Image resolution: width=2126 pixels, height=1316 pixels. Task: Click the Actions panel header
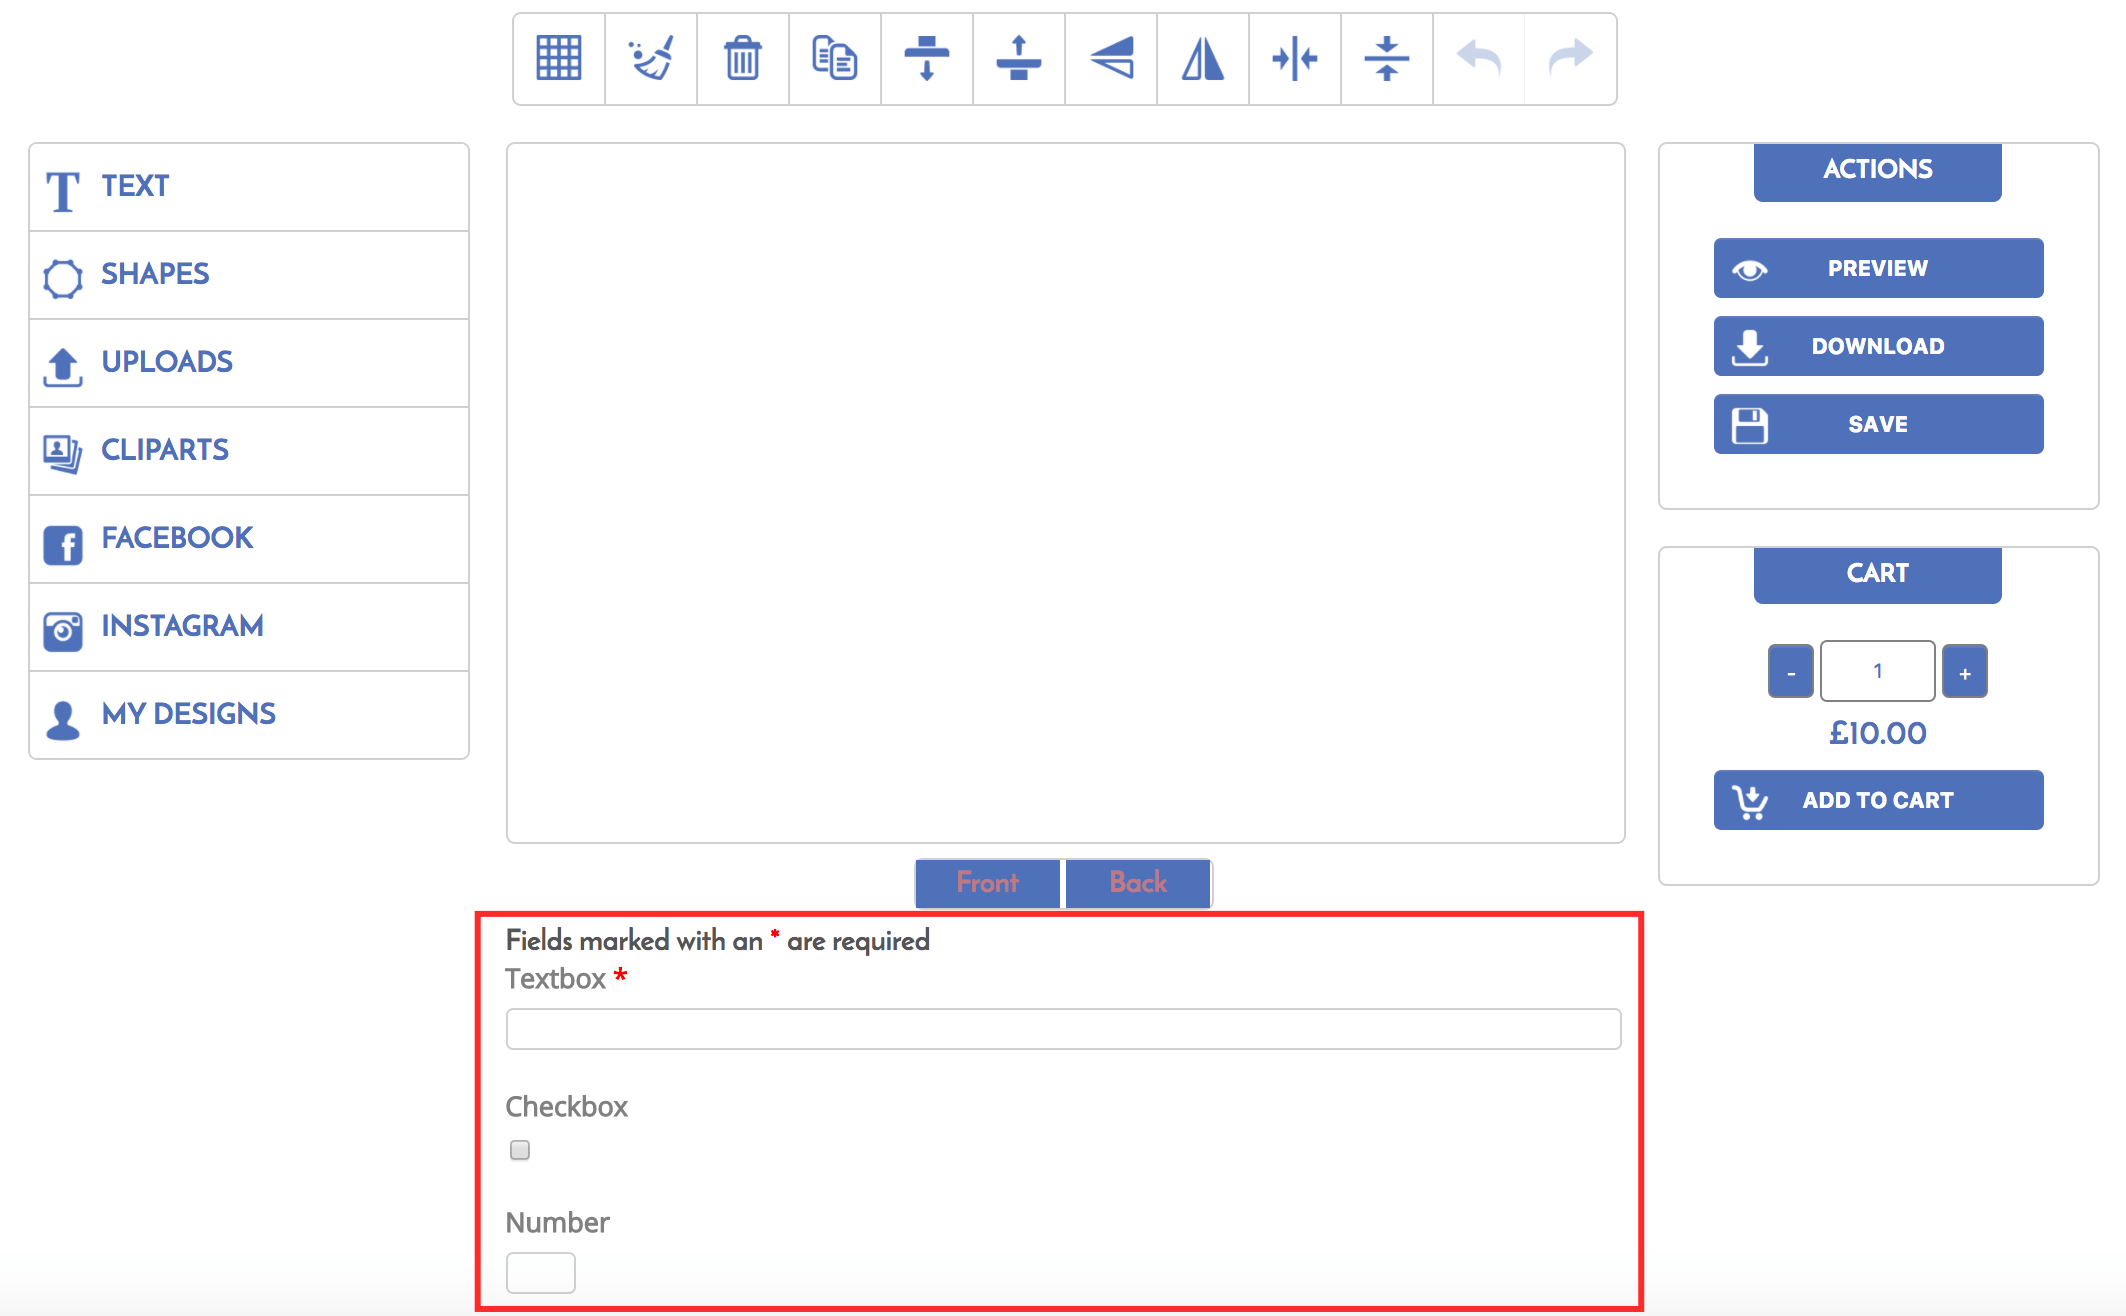tap(1877, 171)
